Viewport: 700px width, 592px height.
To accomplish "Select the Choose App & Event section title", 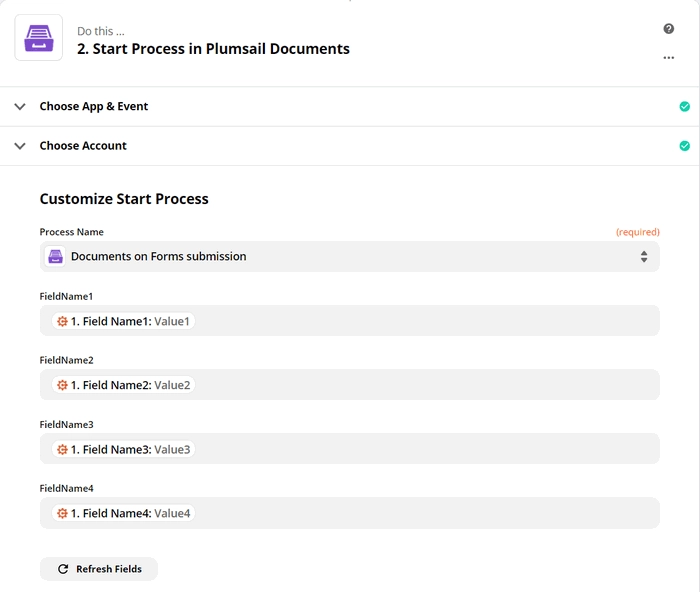I will (x=94, y=106).
